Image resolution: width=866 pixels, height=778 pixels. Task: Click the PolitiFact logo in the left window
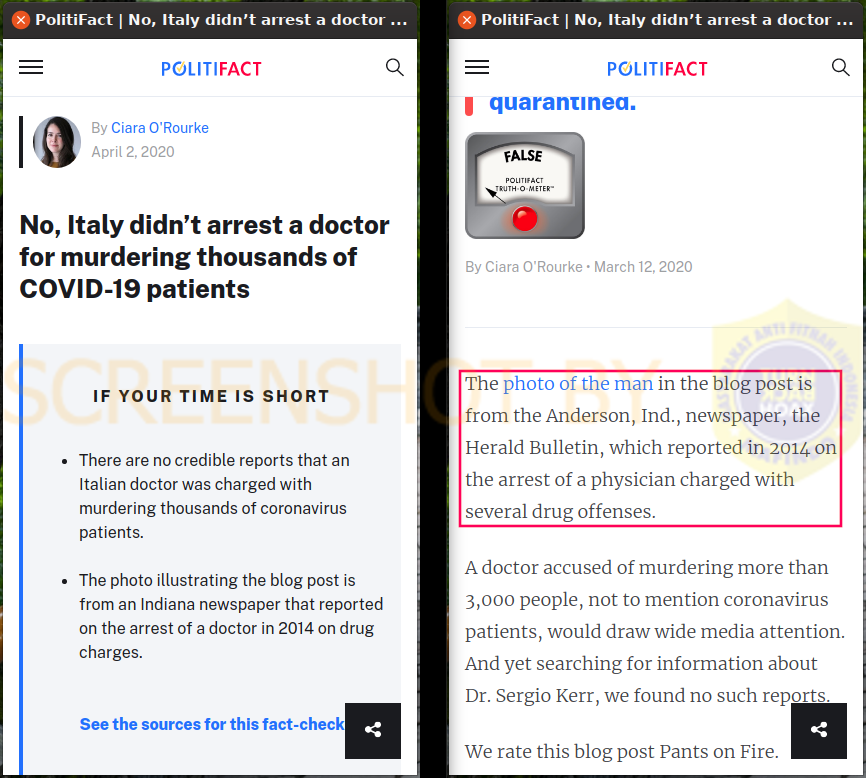click(x=211, y=68)
